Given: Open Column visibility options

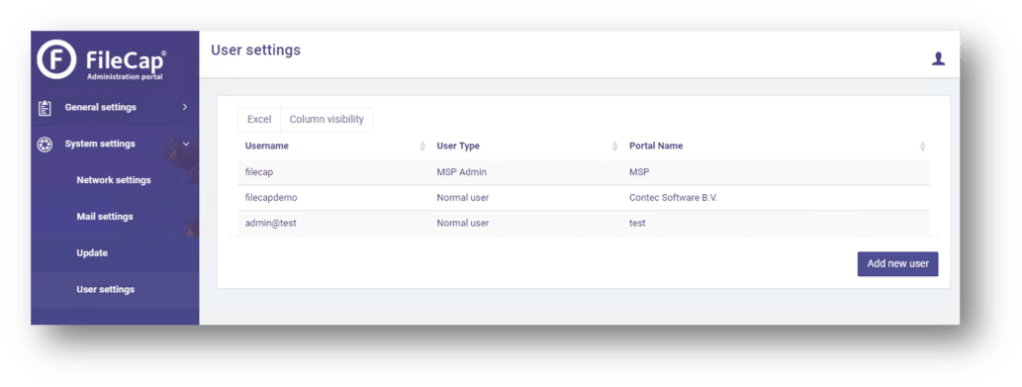Looking at the screenshot, I should (327, 120).
